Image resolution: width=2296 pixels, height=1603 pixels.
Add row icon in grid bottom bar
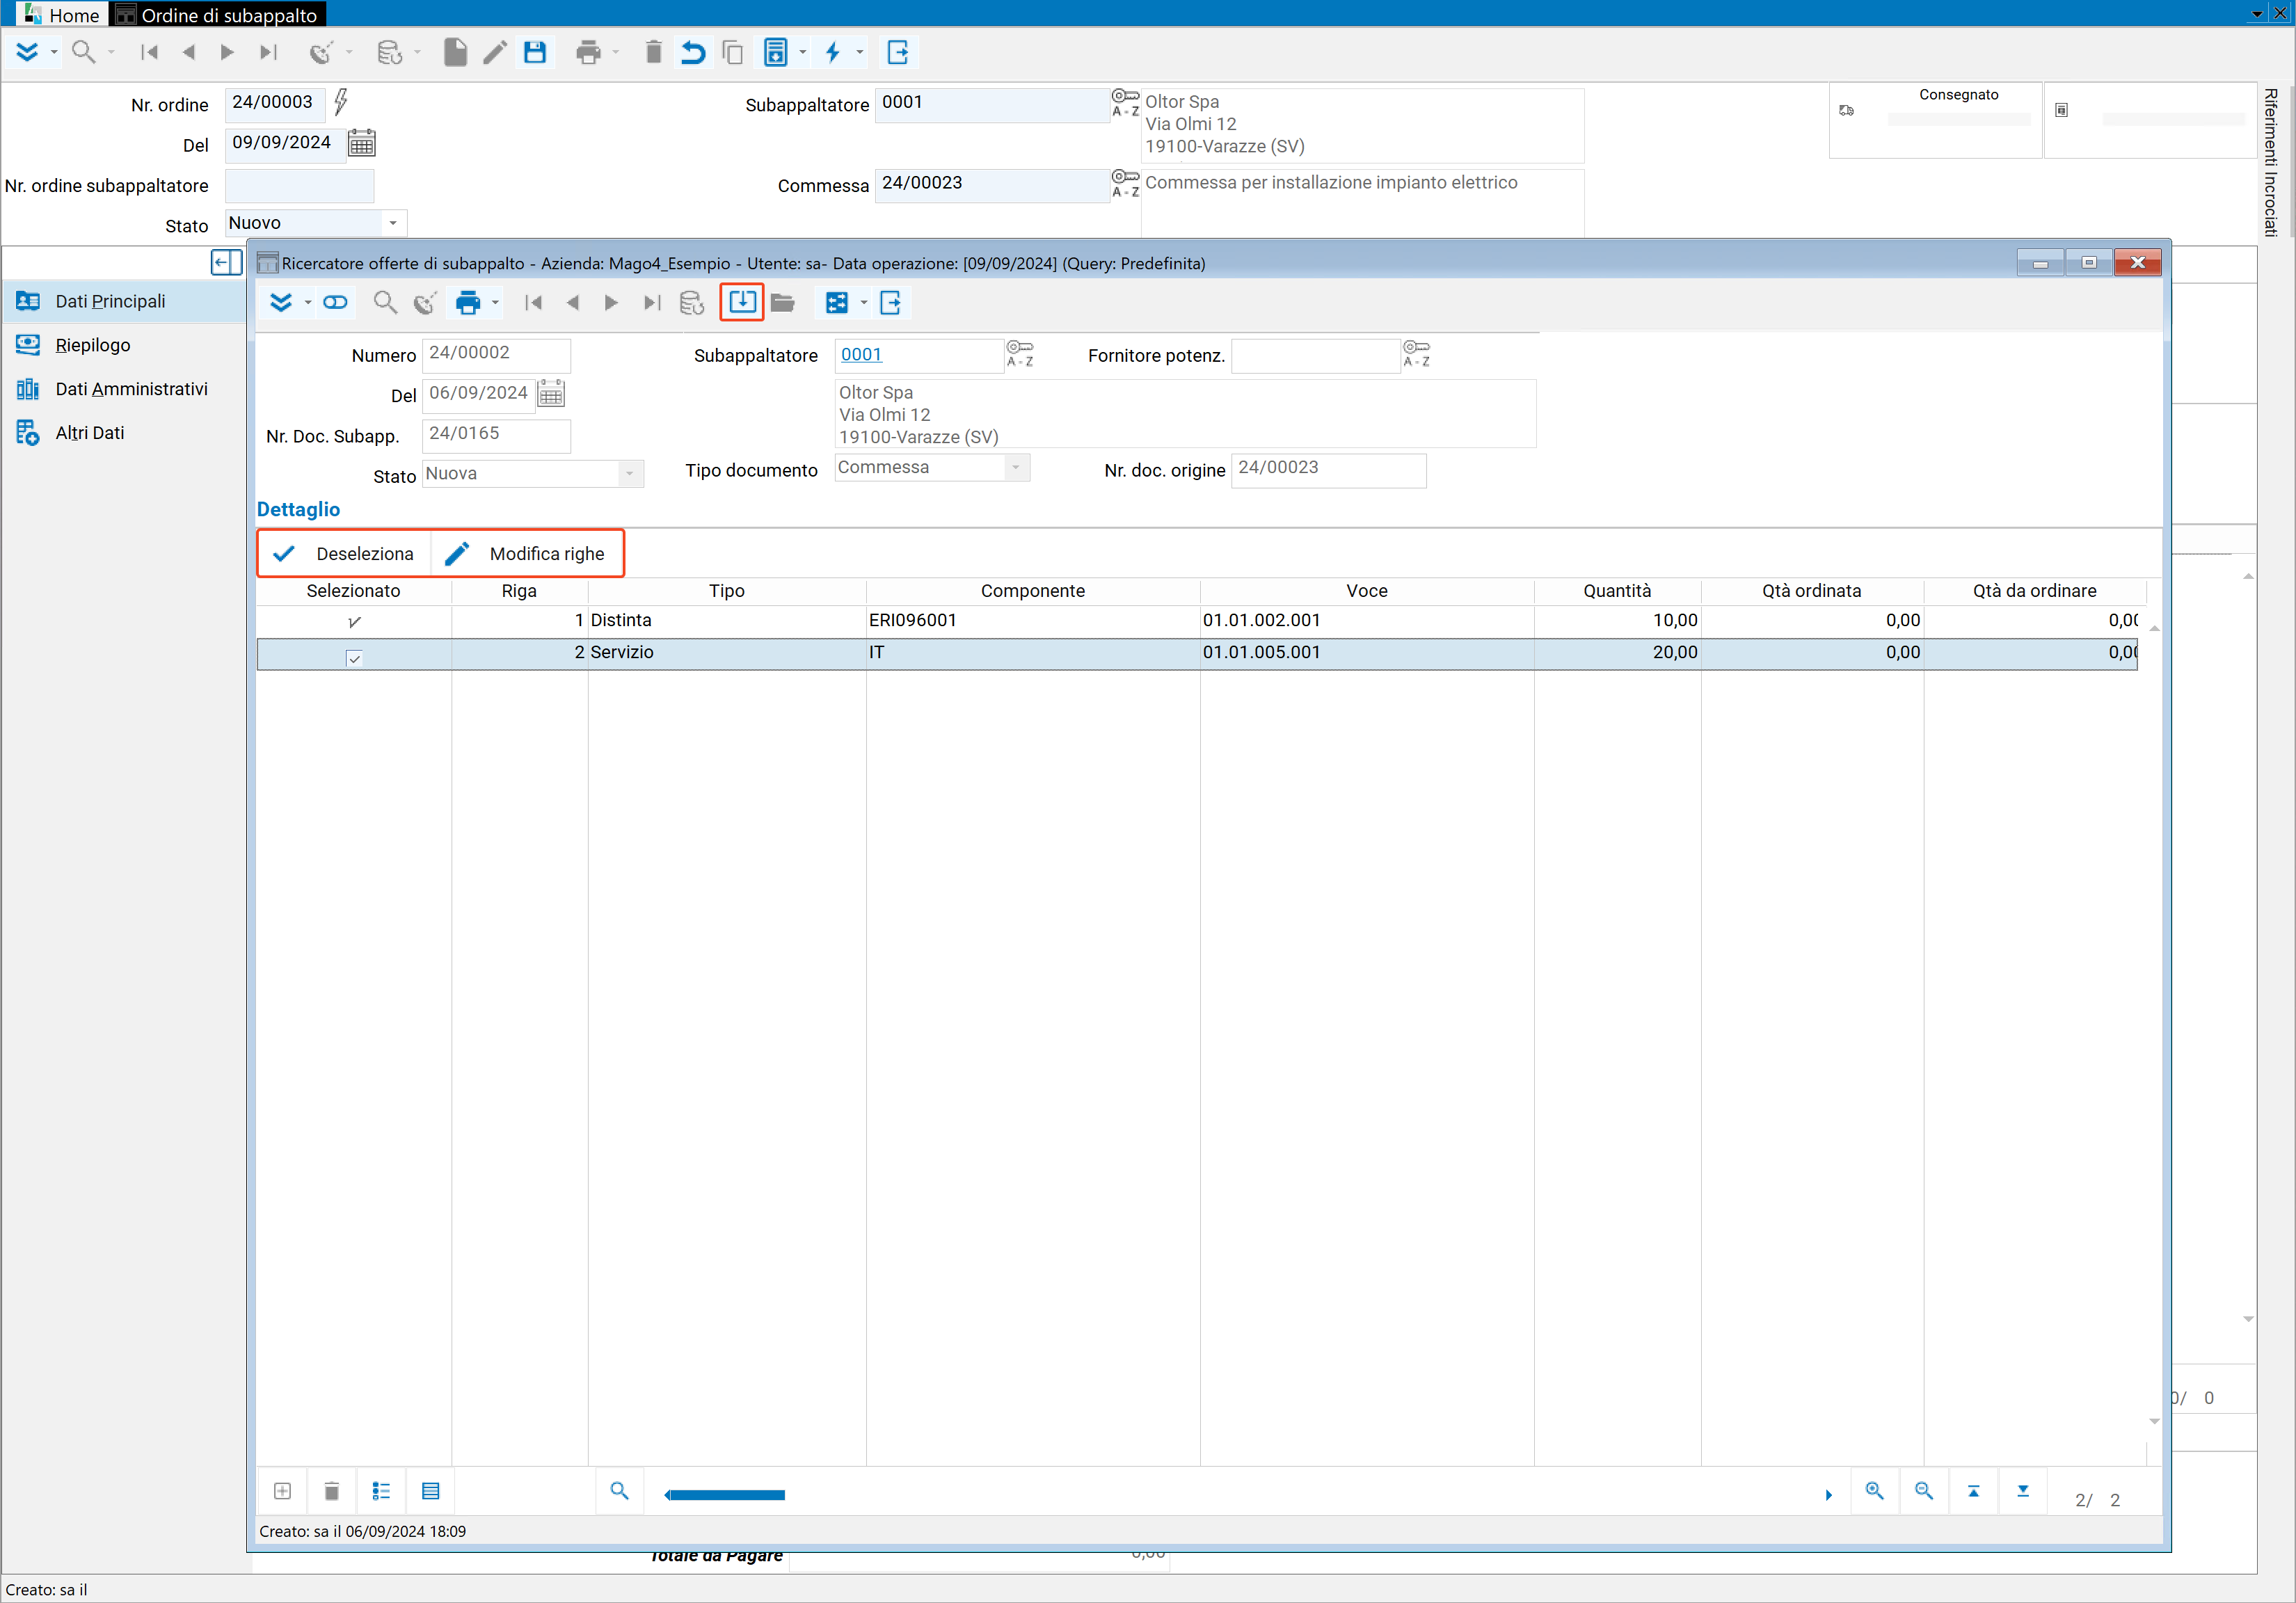282,1491
